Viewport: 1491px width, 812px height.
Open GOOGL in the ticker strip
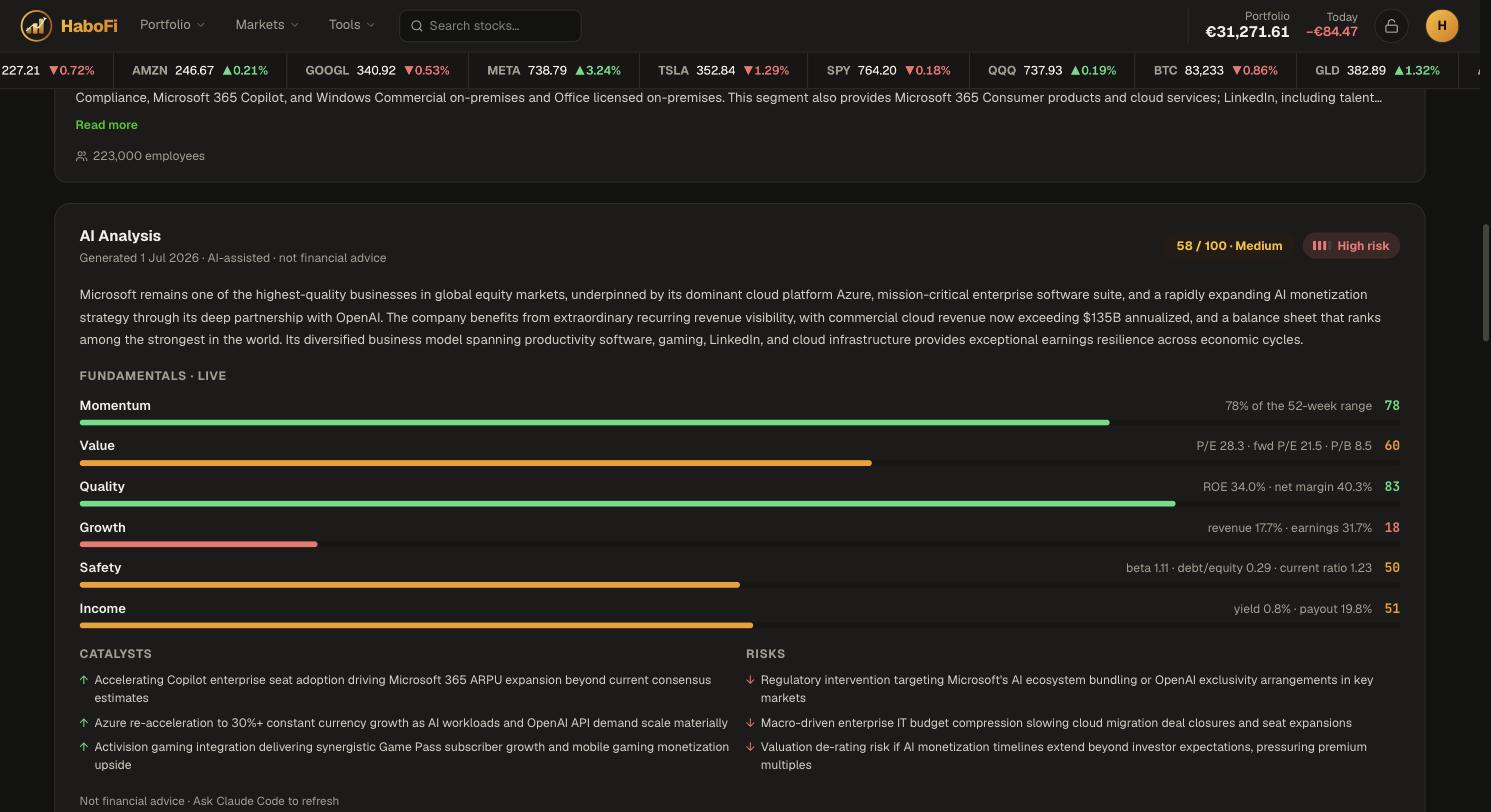point(377,71)
